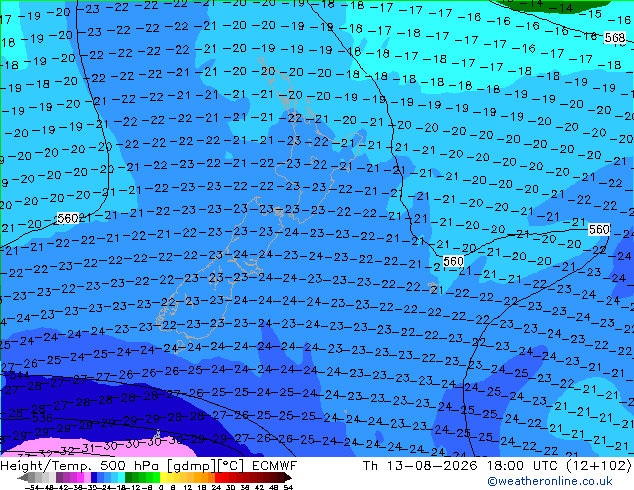This screenshot has width=634, height=490.
Task: Click the left gray arrow end of color scale
Action: click(23, 478)
